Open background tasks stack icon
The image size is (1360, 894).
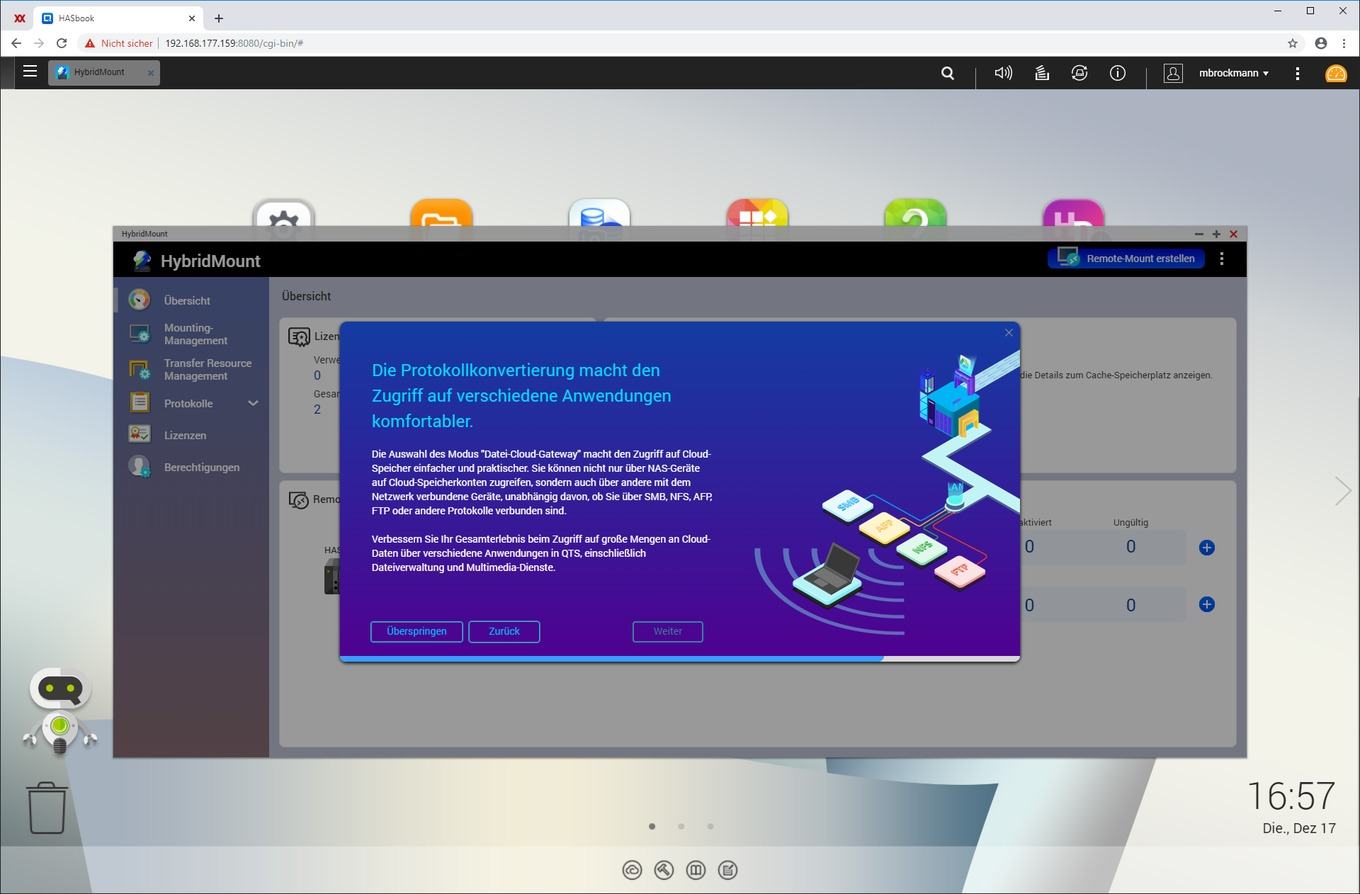(x=1041, y=73)
